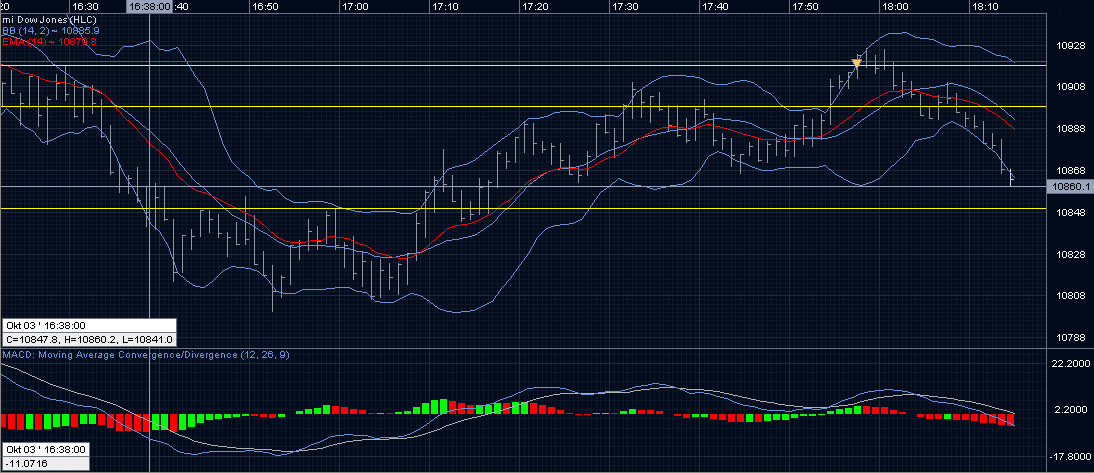1094x473 pixels.
Task: Click the current price tag 10860.1
Action: point(1067,186)
